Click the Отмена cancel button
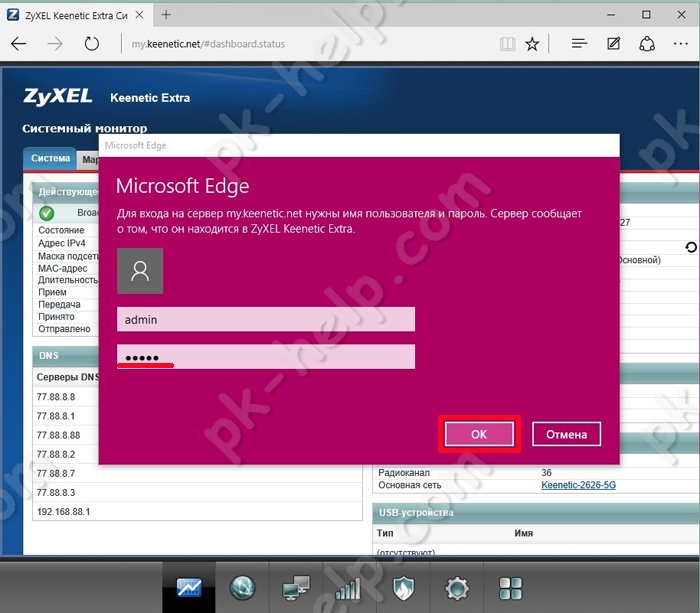This screenshot has width=700, height=613. pos(566,434)
